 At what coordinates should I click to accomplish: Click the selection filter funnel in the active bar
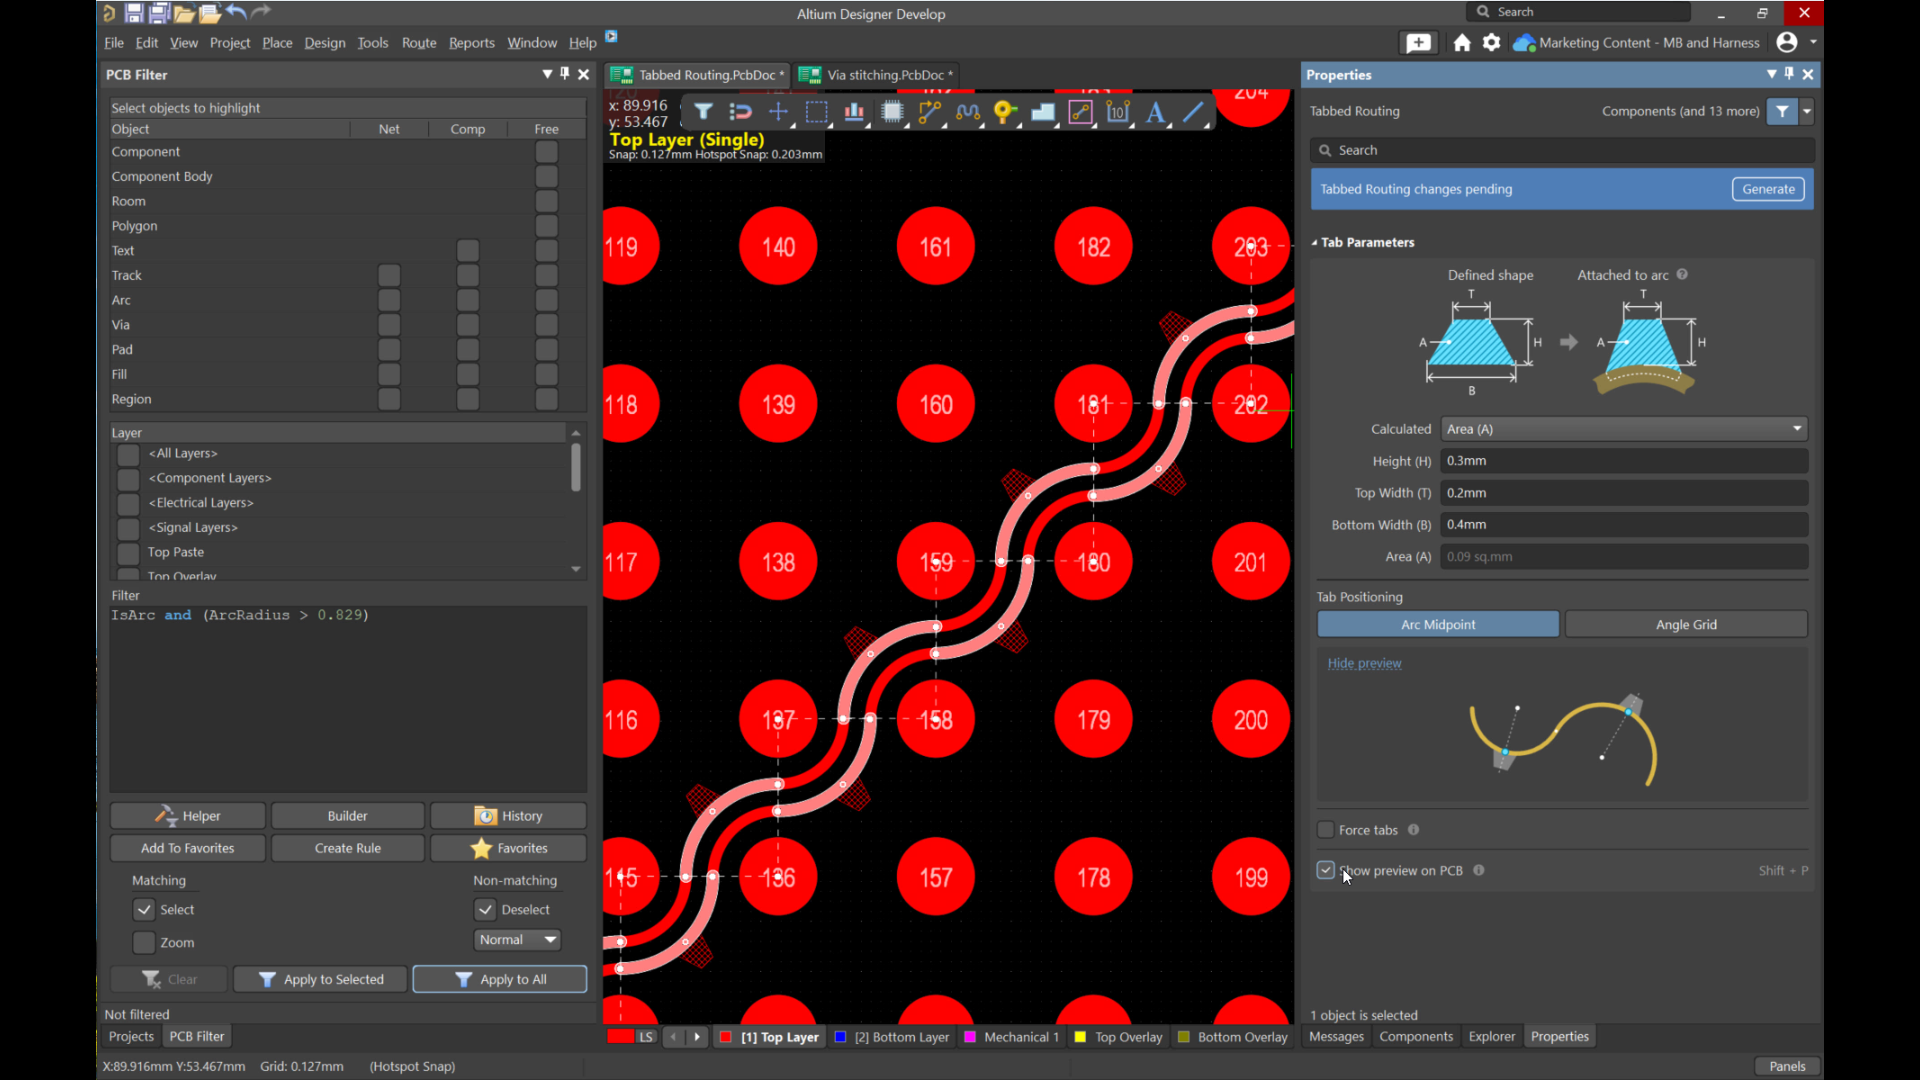(703, 112)
